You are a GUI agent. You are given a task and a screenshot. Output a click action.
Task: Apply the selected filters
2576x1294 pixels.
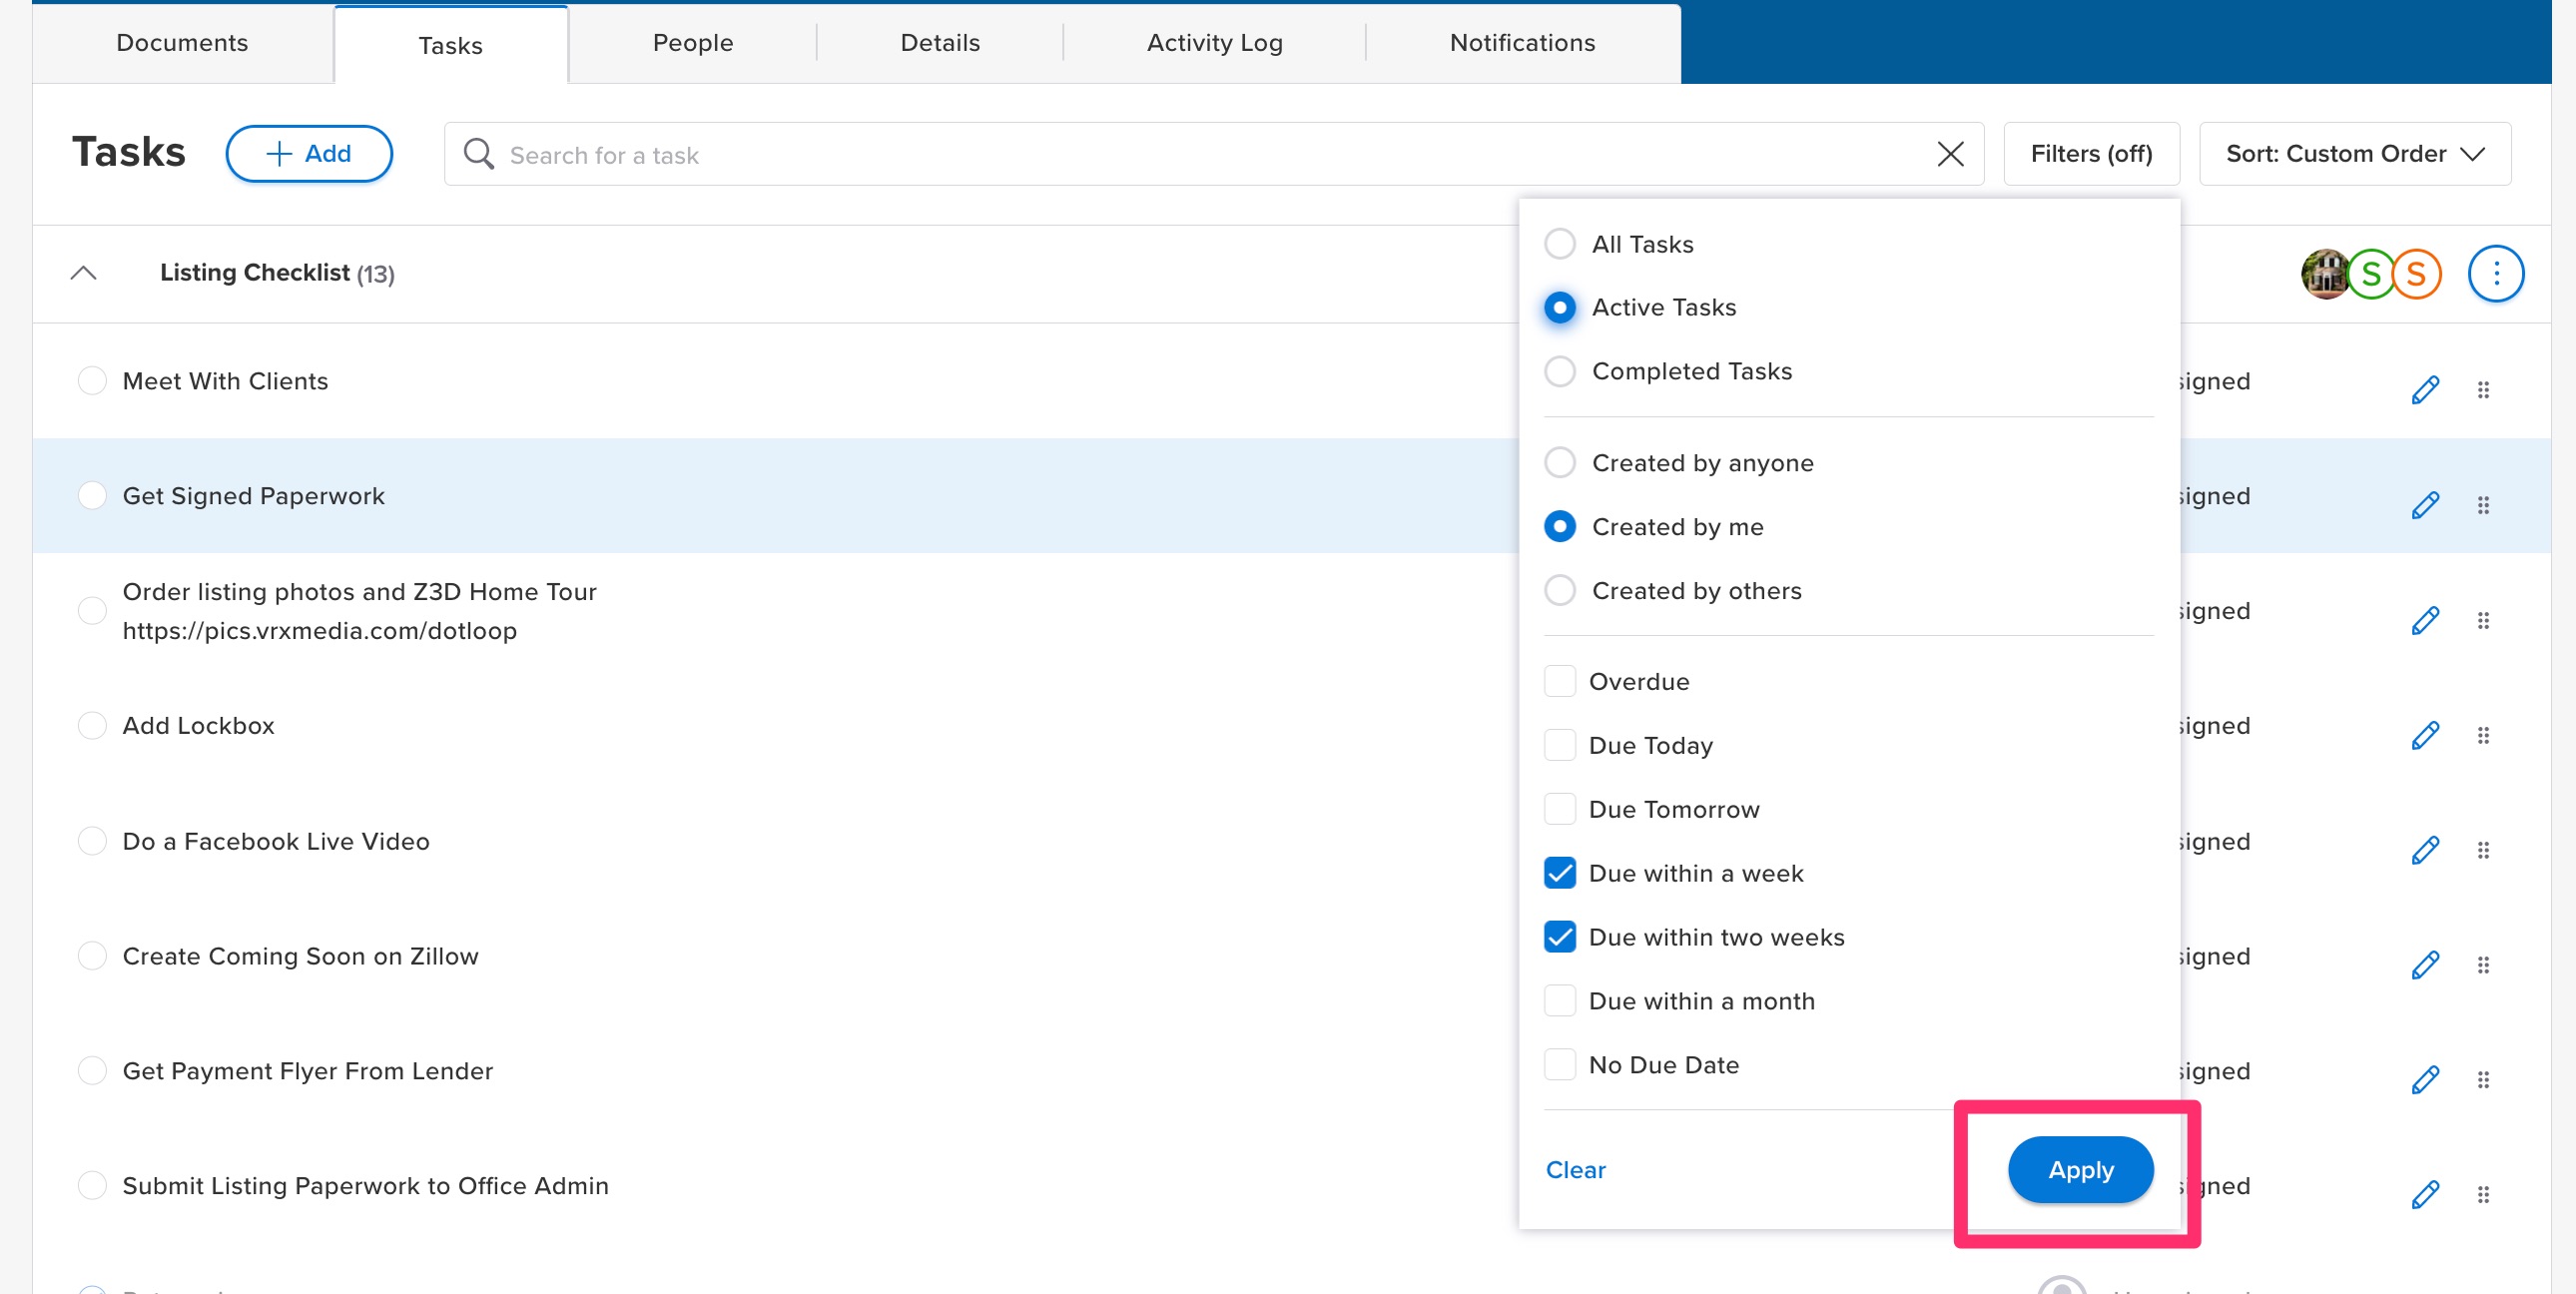pos(2080,1170)
